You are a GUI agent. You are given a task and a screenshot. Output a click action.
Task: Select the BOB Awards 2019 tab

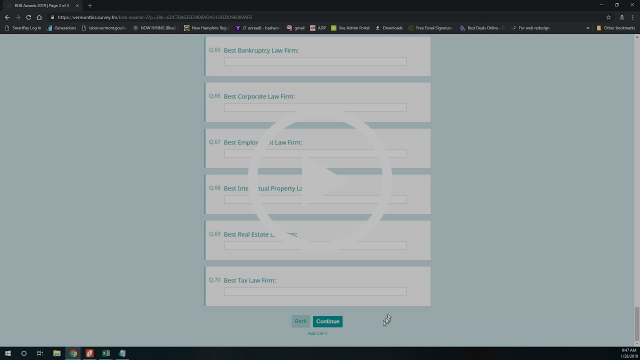[41, 6]
